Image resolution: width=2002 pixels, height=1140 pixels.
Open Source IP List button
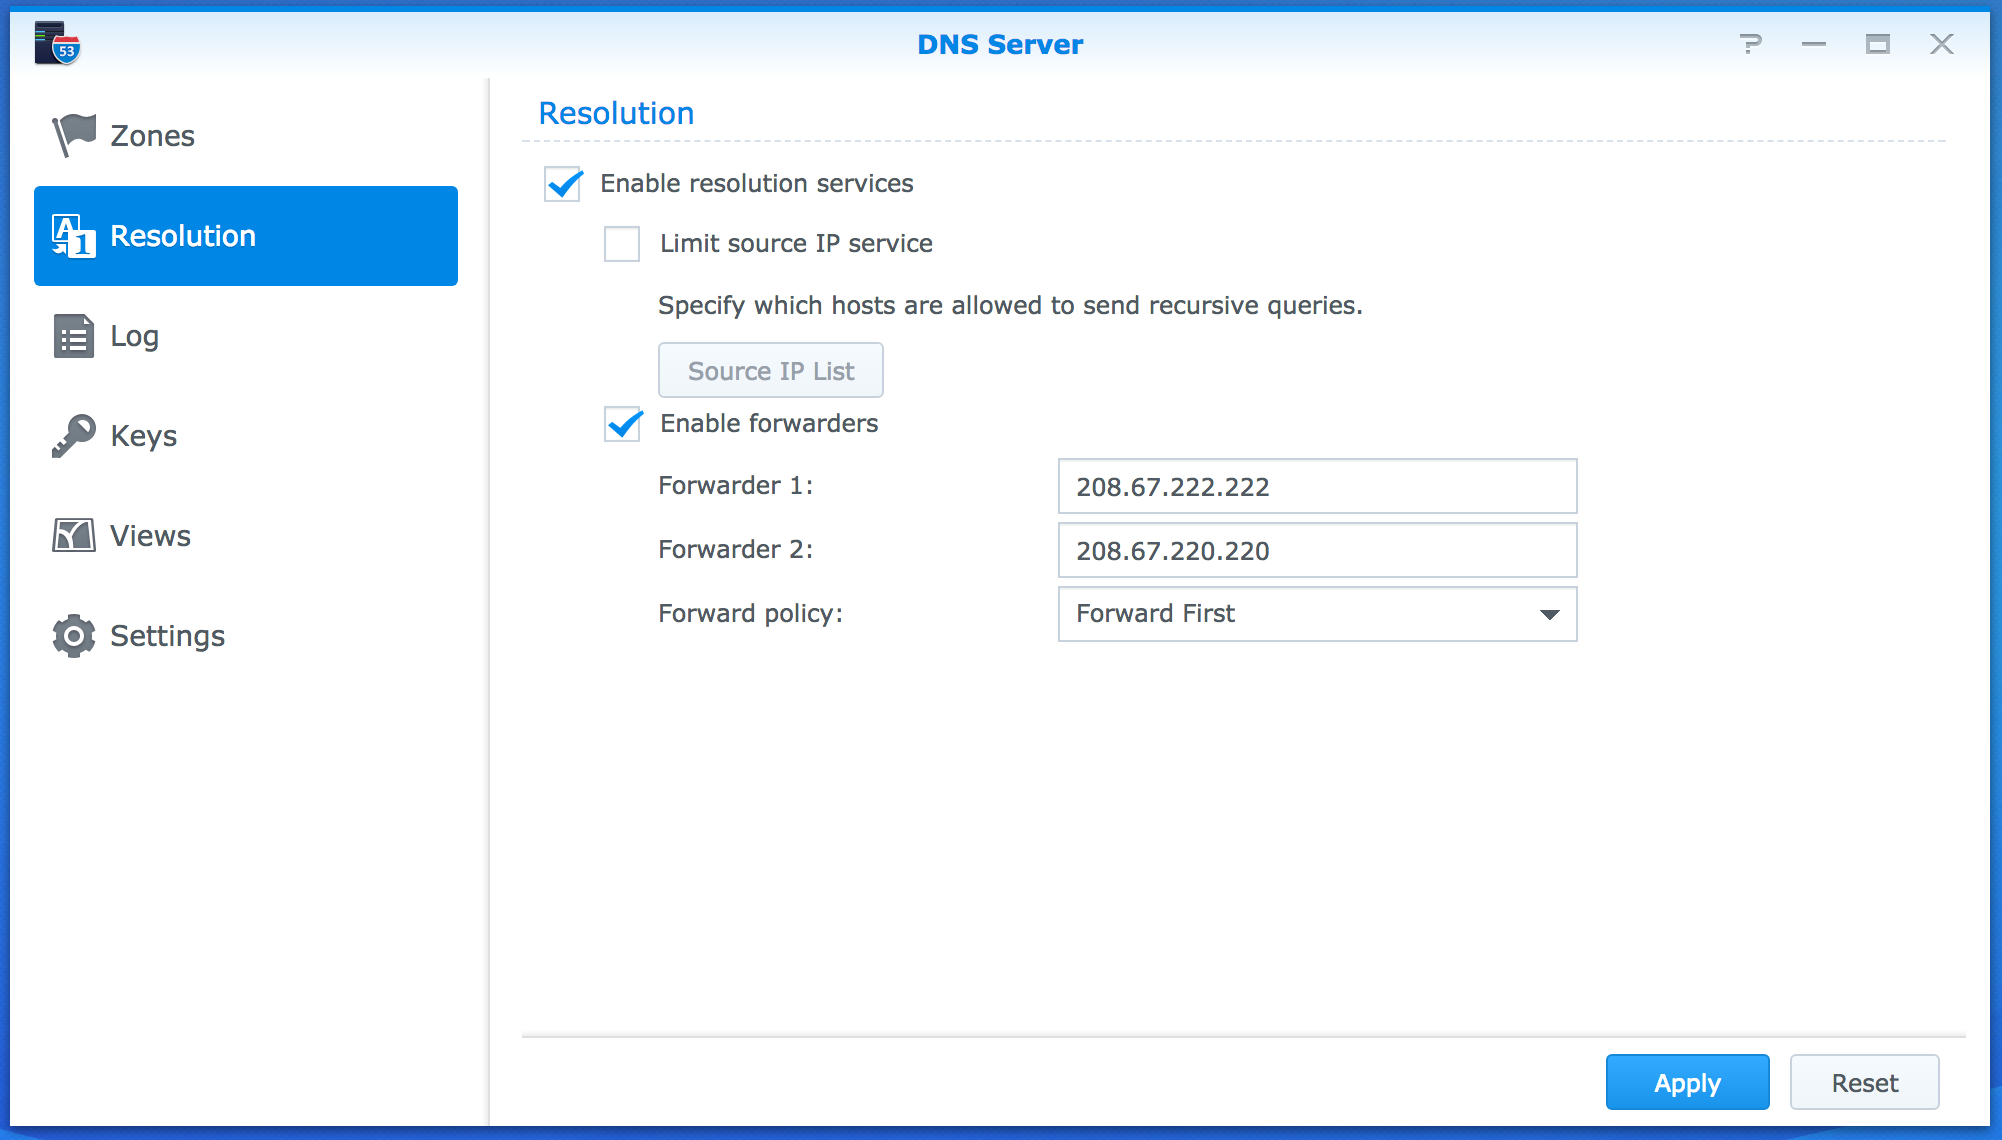click(x=771, y=369)
